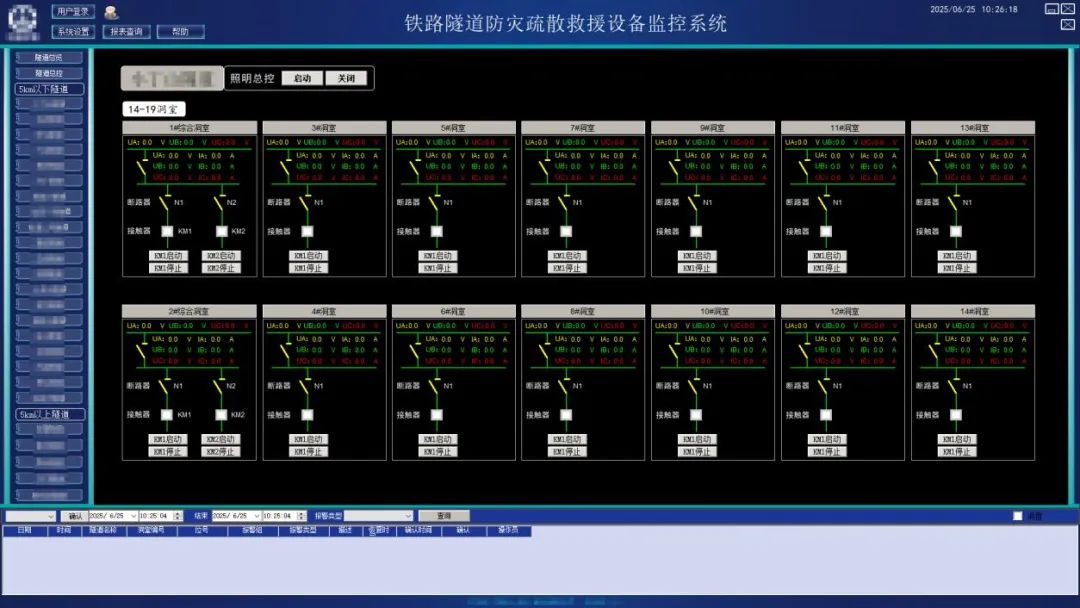Open the 报表查询 menu
Viewport: 1080px width, 608px height.
(x=126, y=31)
